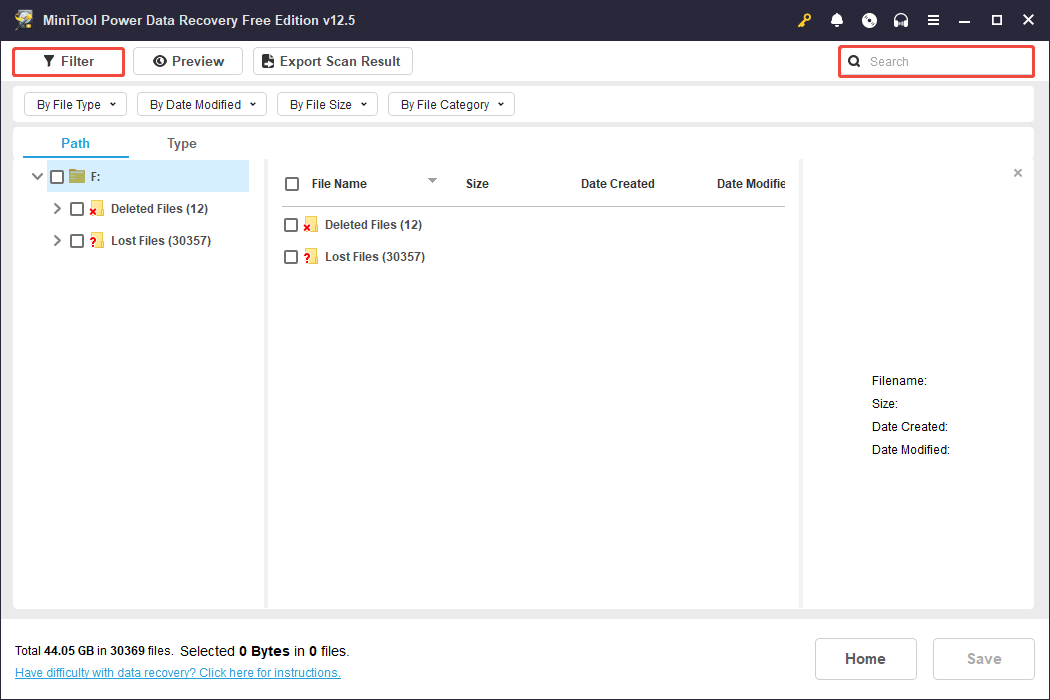Click into the Search field
This screenshot has height=700, width=1050.
pos(945,61)
